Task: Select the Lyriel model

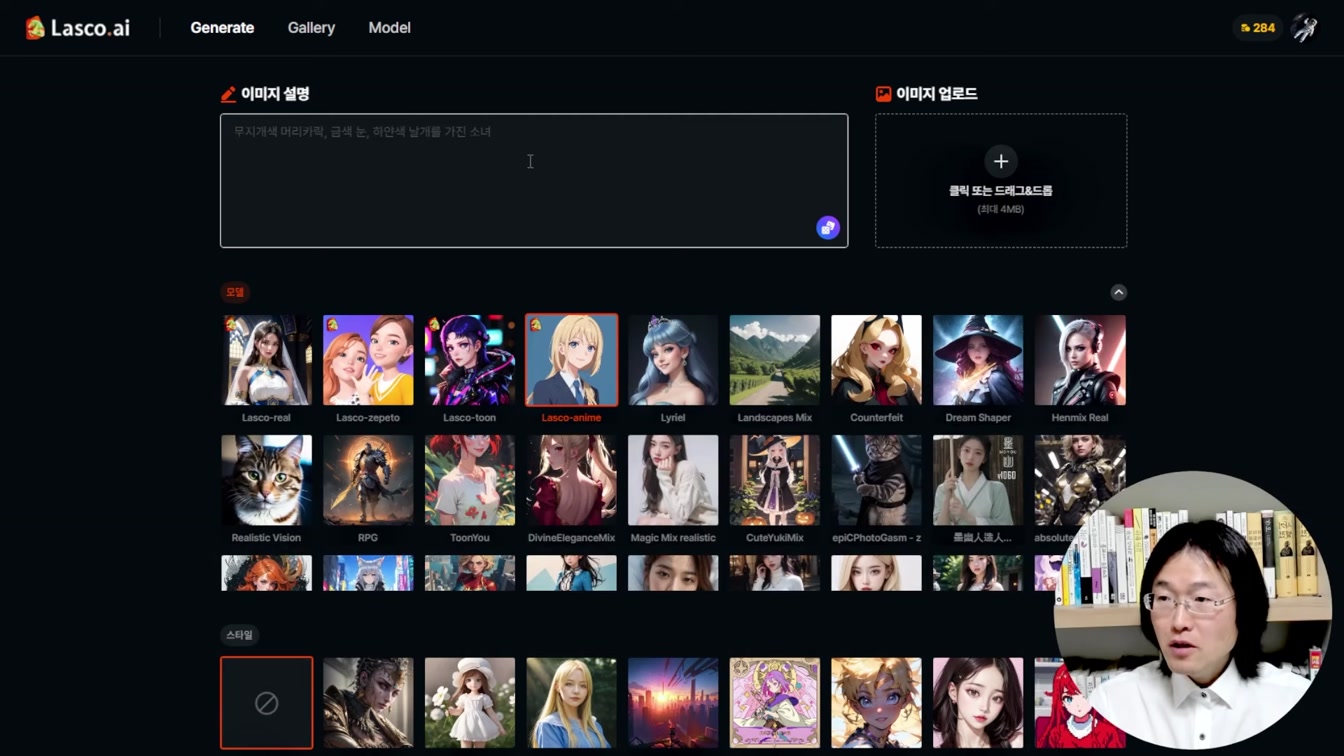Action: [x=673, y=360]
